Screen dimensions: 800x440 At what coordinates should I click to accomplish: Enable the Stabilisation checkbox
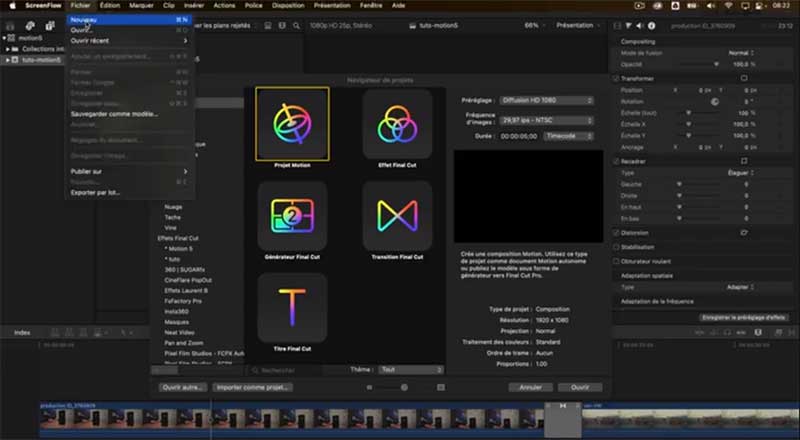[x=615, y=246]
